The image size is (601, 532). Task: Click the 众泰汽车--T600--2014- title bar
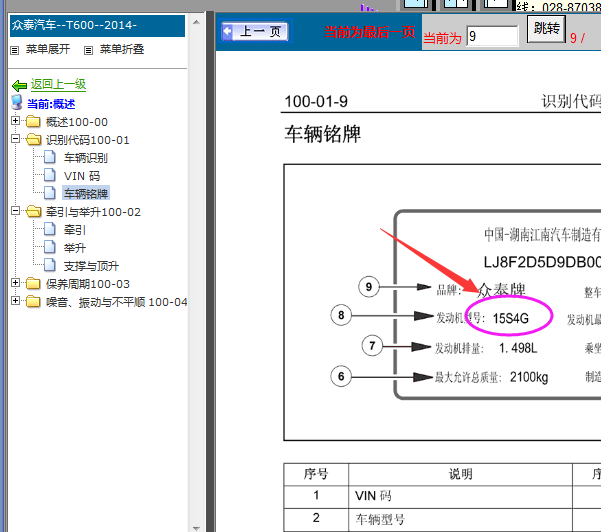97,26
